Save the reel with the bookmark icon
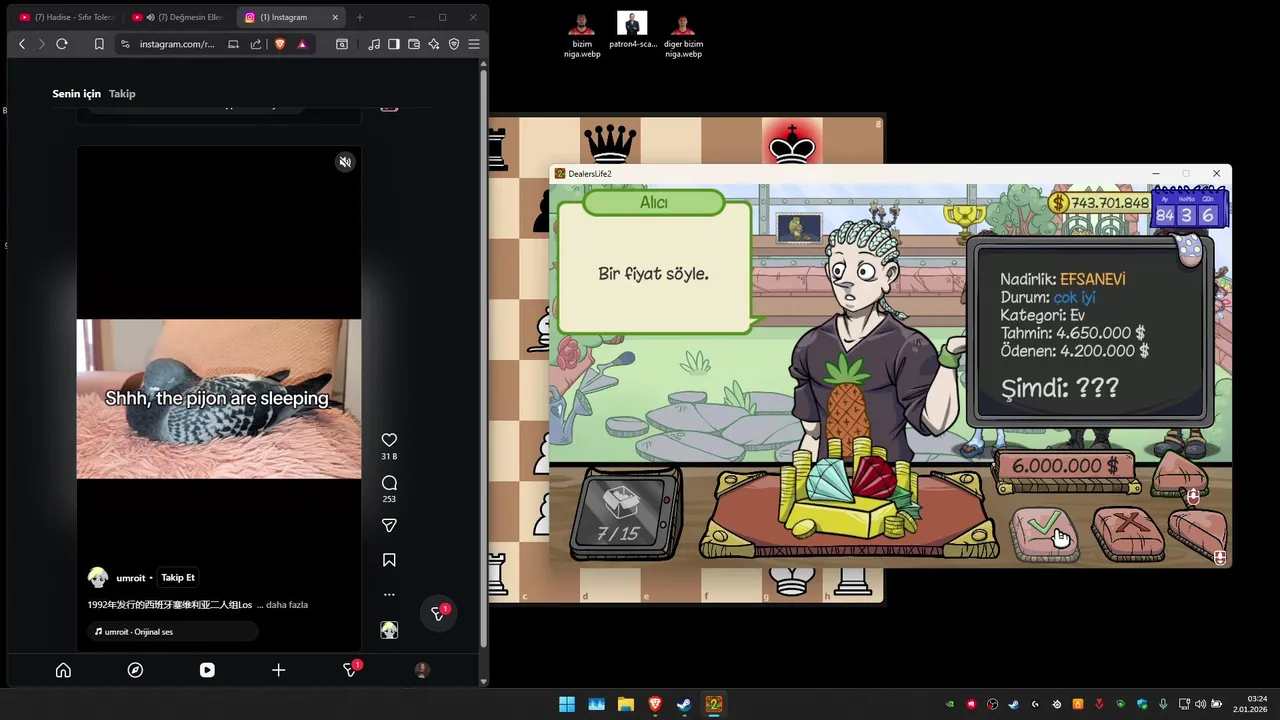The height and width of the screenshot is (720, 1280). 389,560
